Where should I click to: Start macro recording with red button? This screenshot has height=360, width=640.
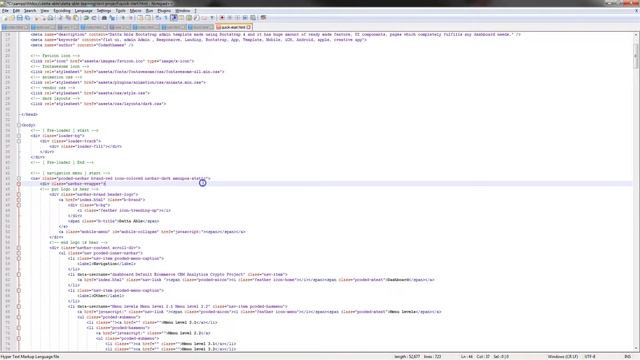coord(222,18)
